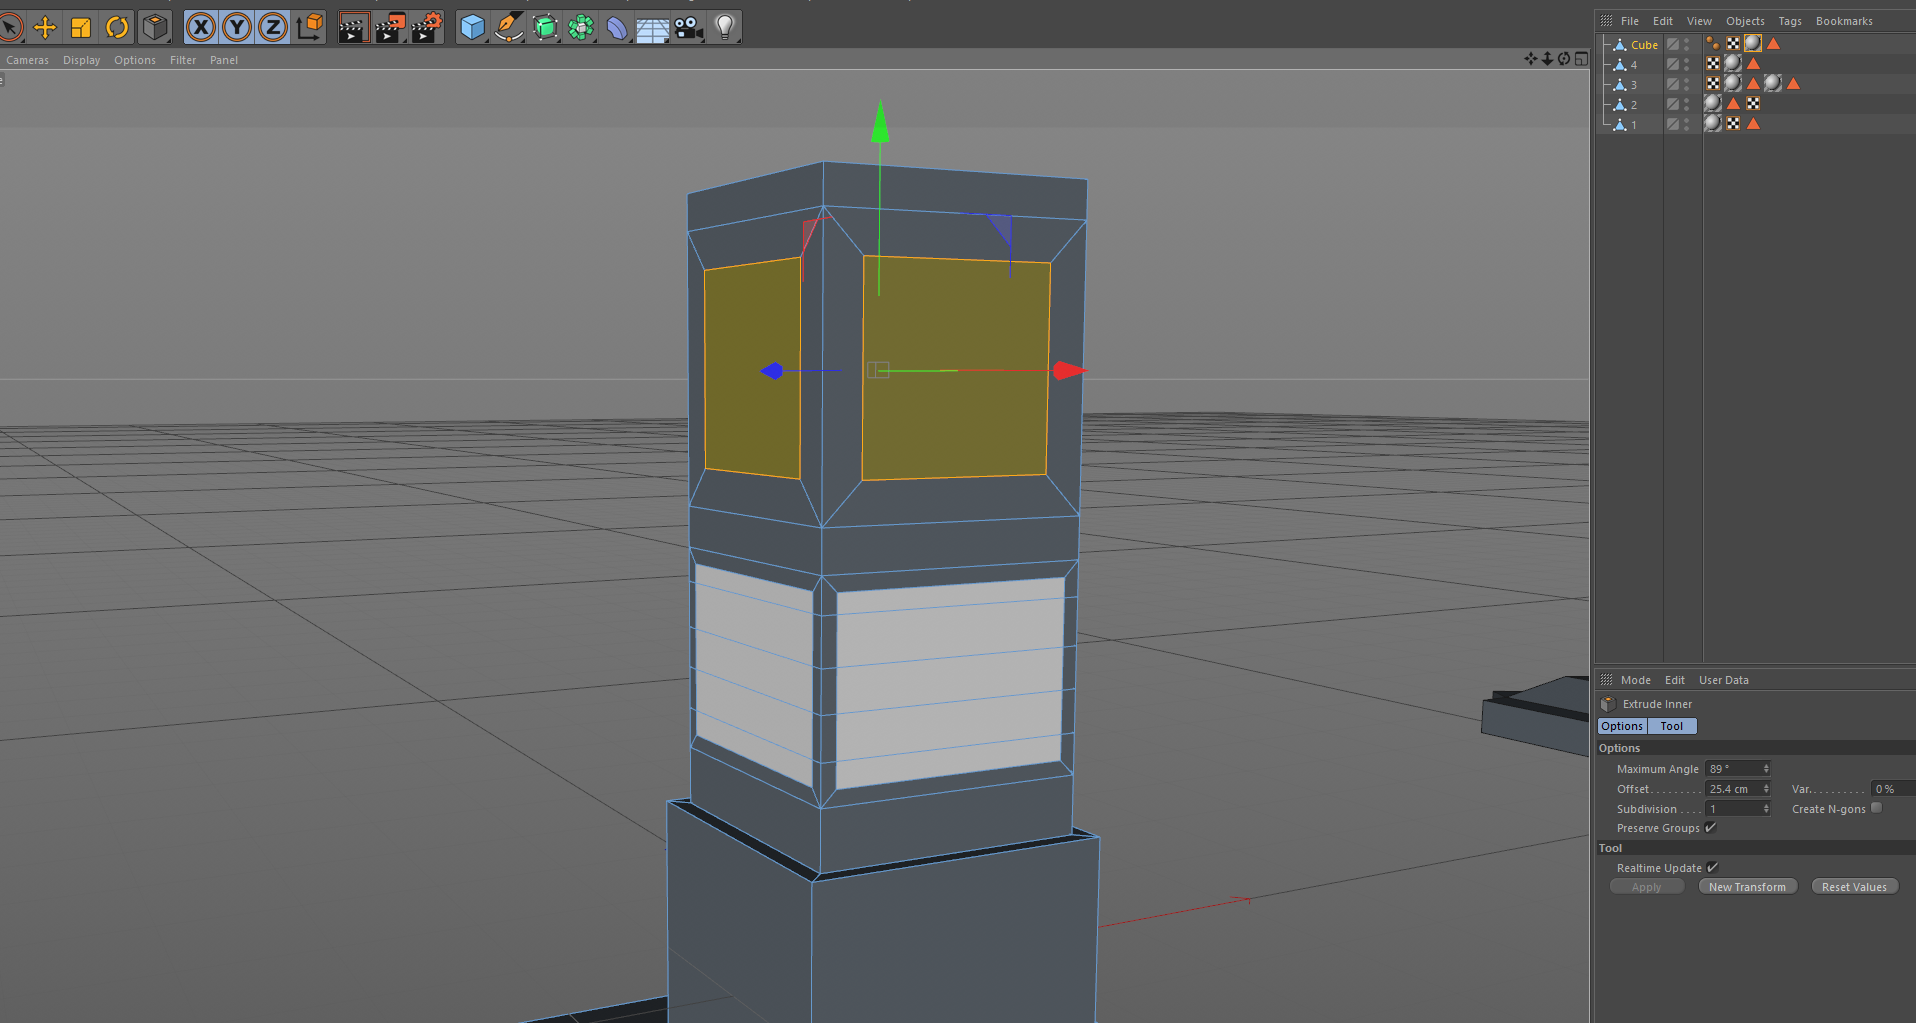
Task: Click highlighted material tag on Cube
Action: [x=1753, y=43]
